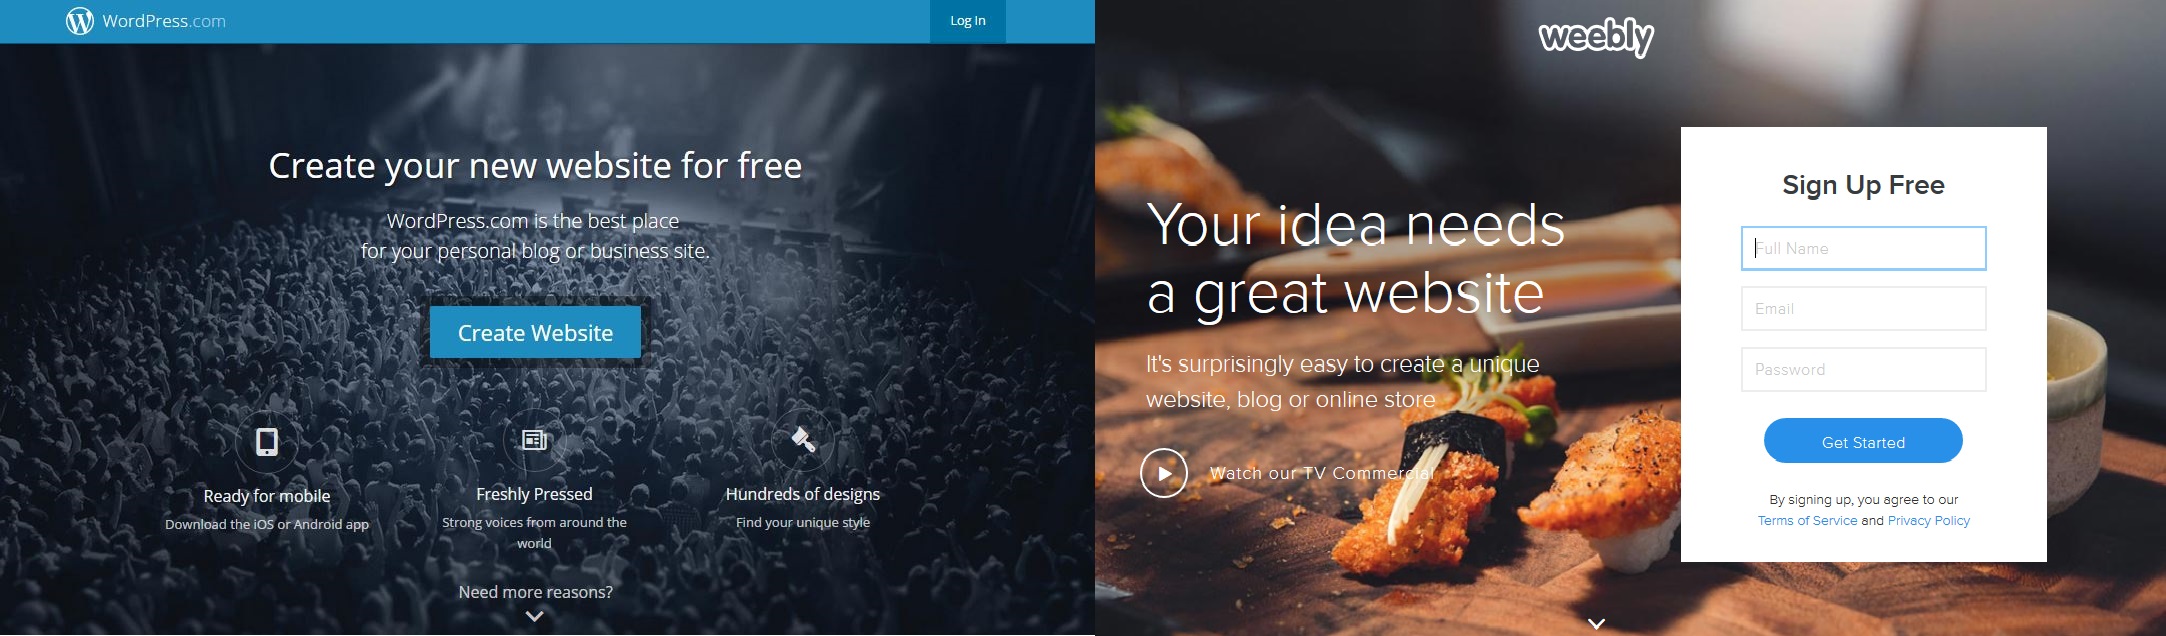Viewport: 2166px width, 636px height.
Task: Expand the chevron below Need more reasons
Action: click(x=535, y=616)
